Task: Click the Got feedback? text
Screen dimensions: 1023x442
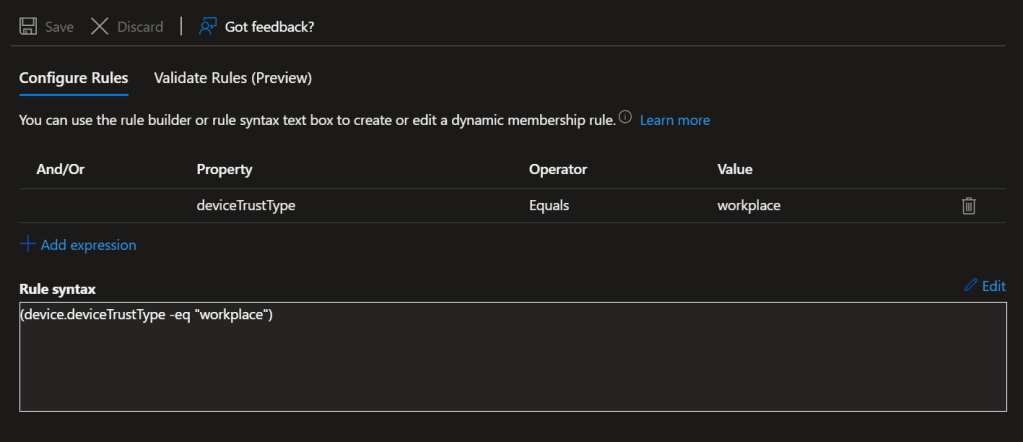Action: click(x=269, y=27)
